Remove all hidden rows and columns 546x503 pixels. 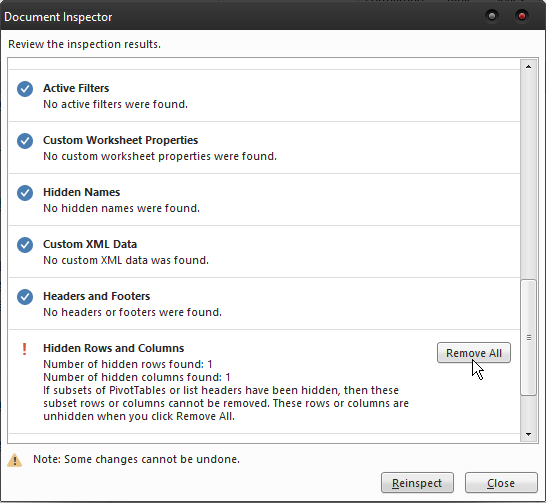click(474, 353)
